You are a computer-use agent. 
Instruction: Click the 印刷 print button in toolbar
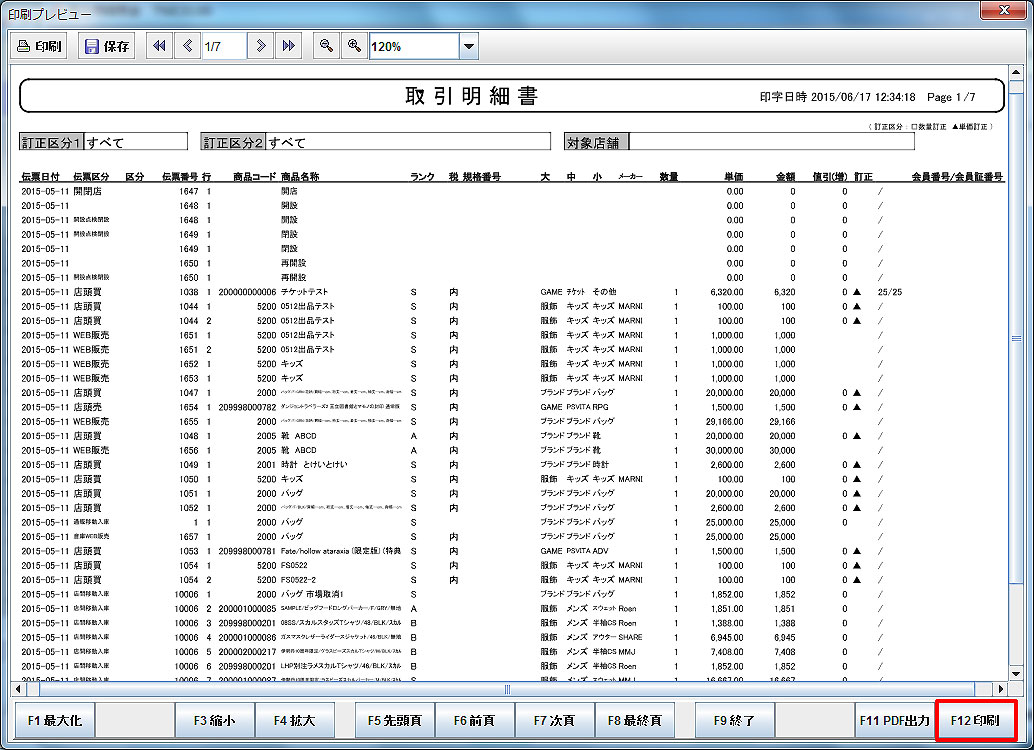[39, 46]
